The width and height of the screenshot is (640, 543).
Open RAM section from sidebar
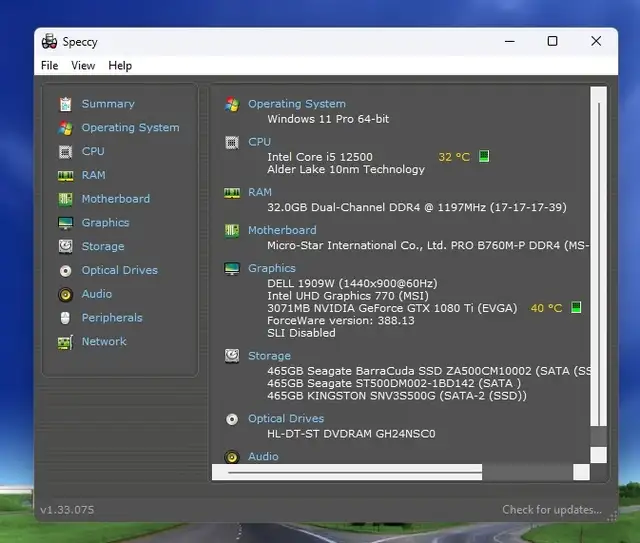pyautogui.click(x=93, y=175)
